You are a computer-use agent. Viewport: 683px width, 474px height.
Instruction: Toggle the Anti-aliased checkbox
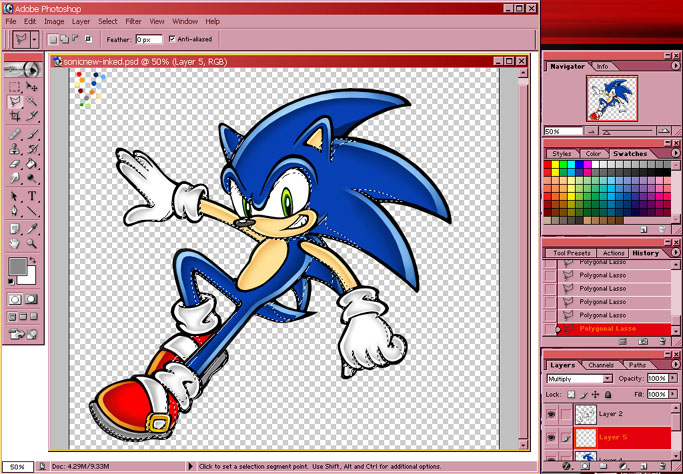[172, 39]
